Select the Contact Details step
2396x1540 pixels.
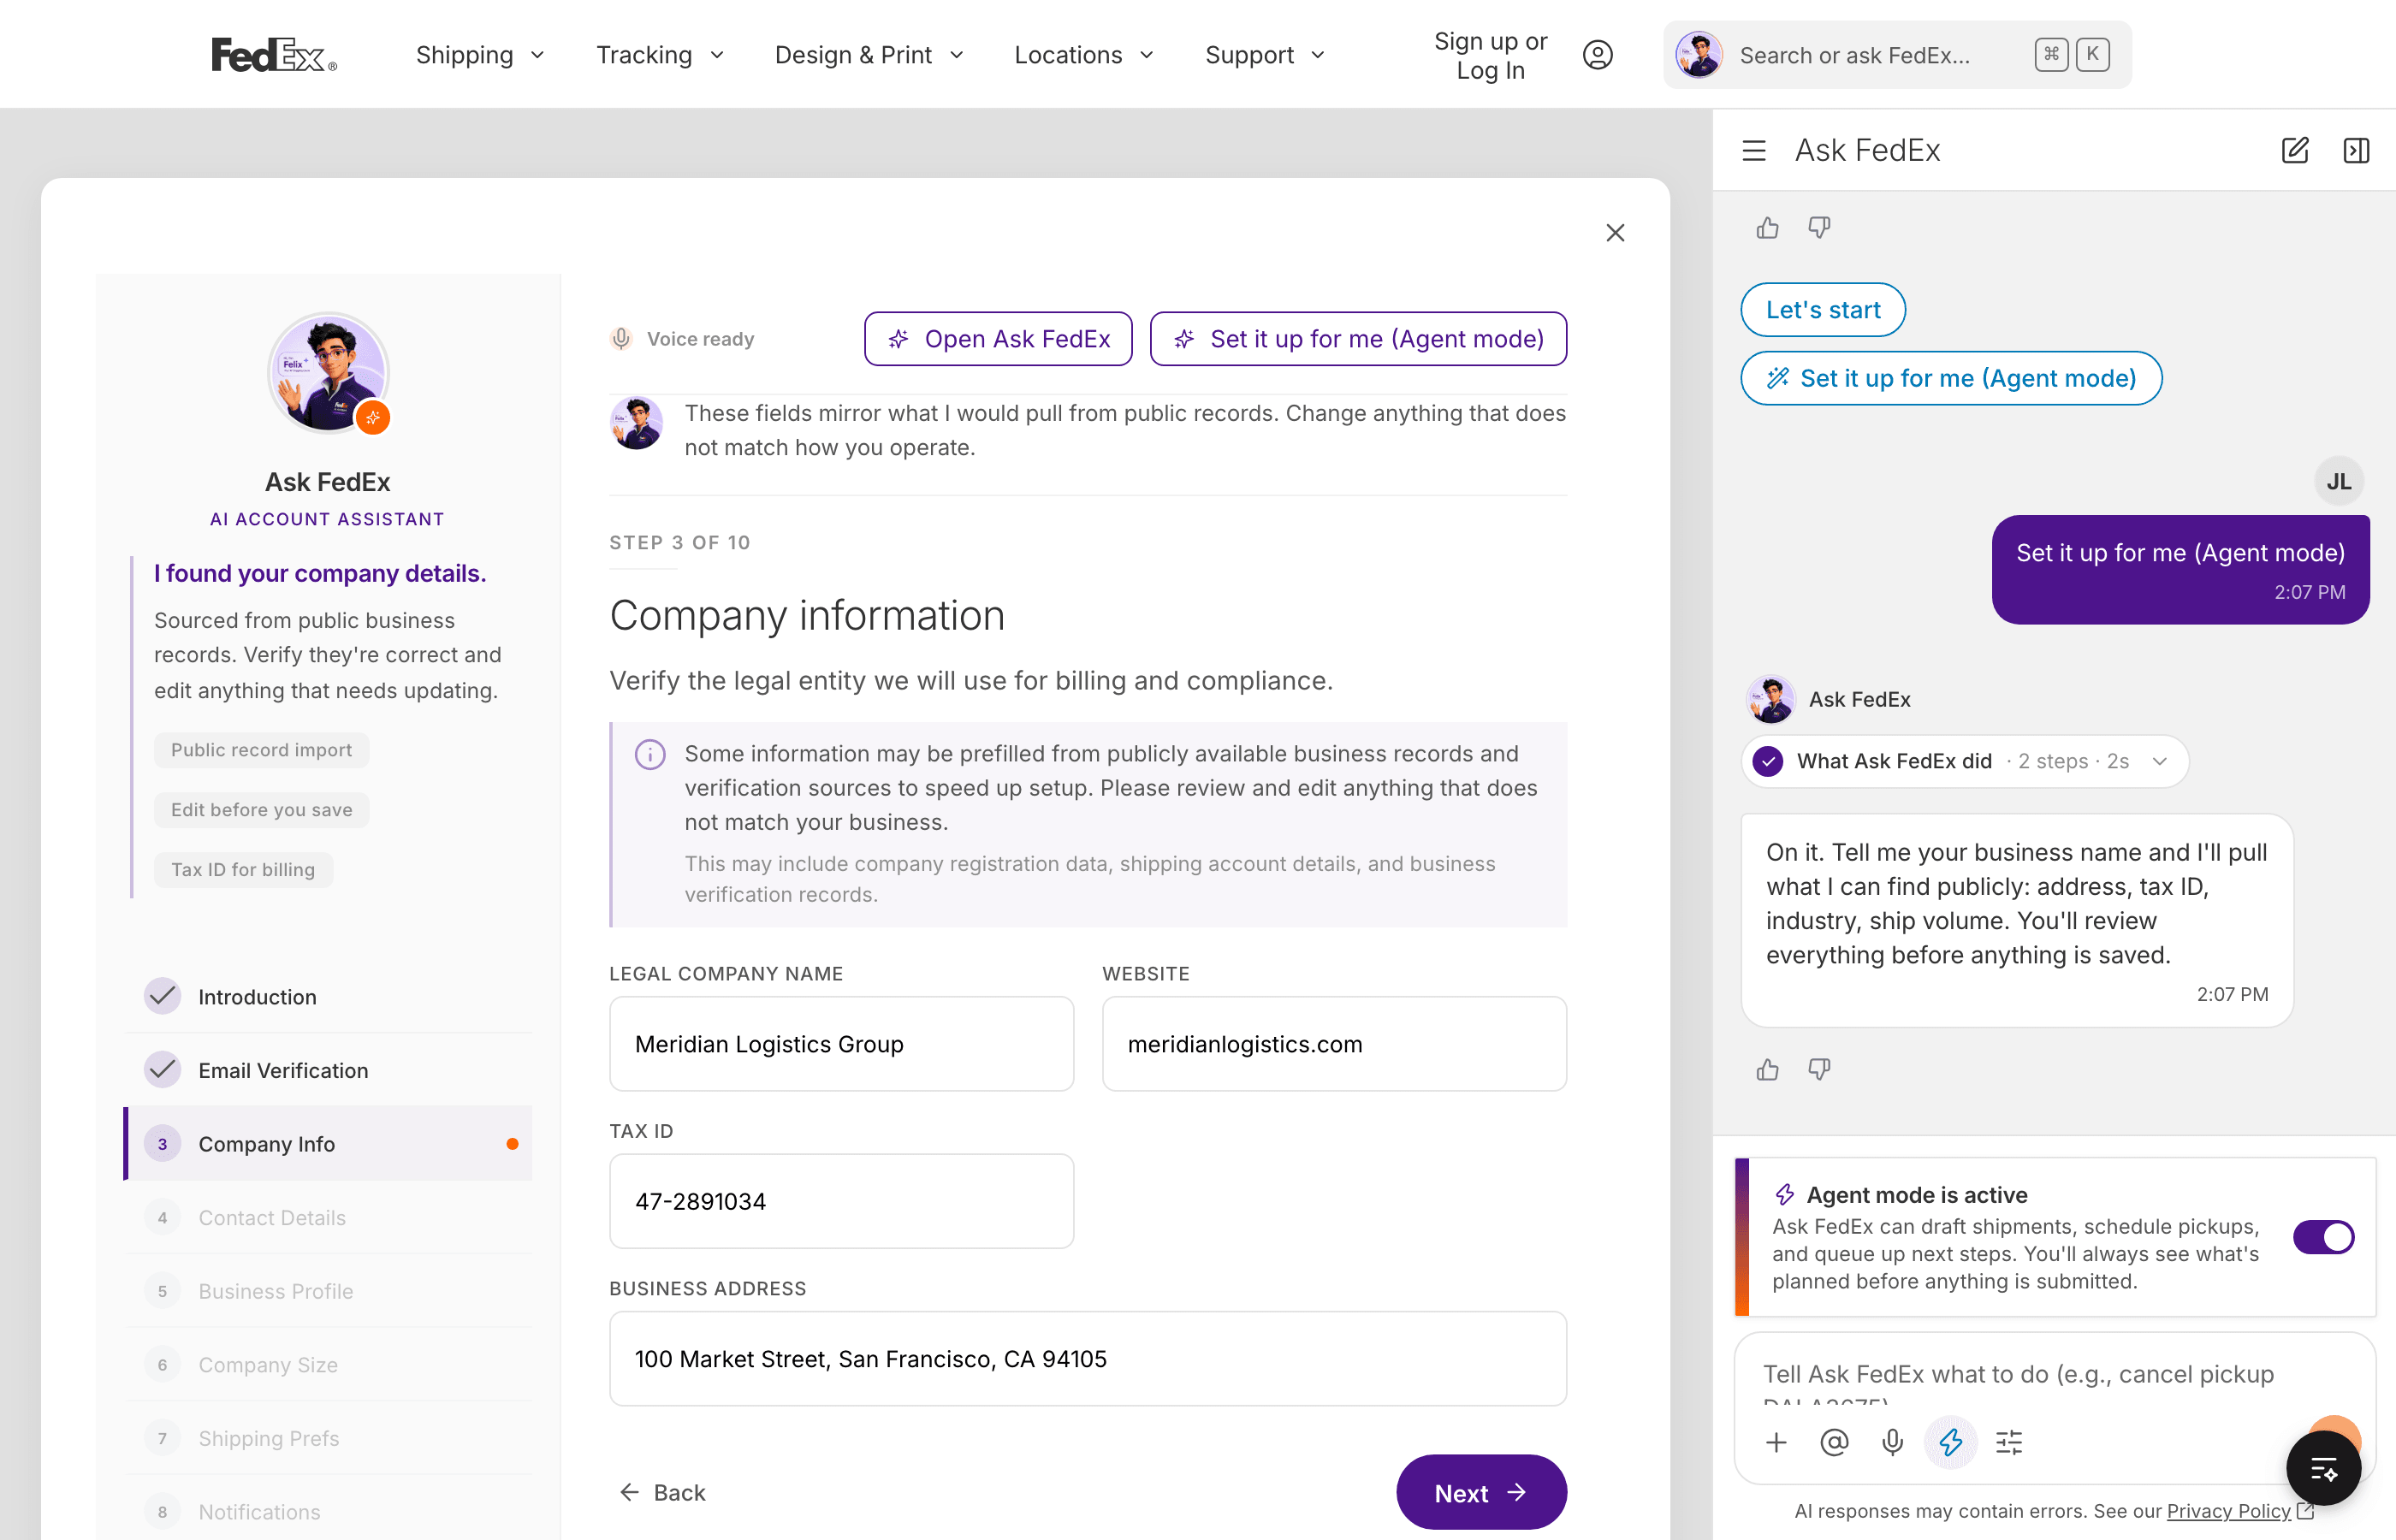click(329, 1218)
